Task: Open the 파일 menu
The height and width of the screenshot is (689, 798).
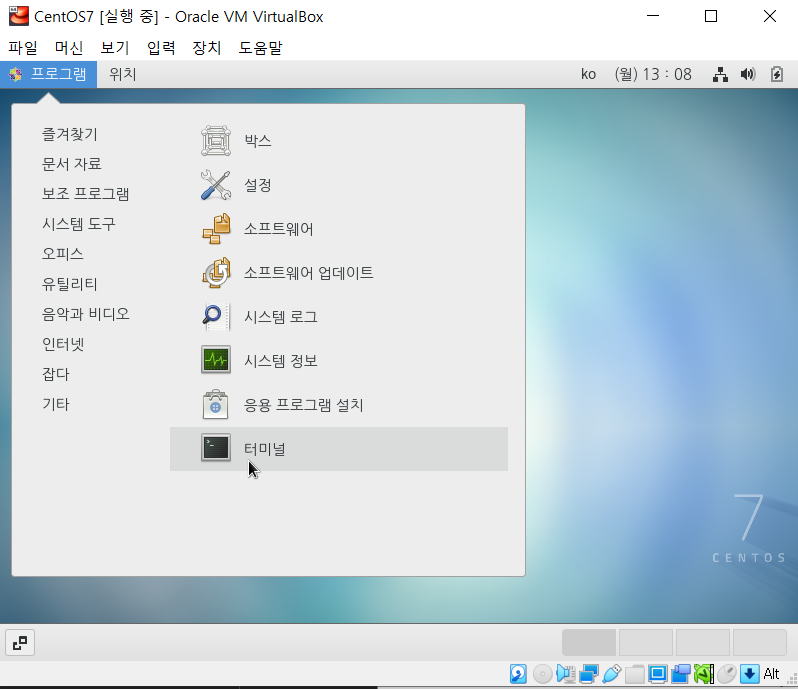Action: 23,48
